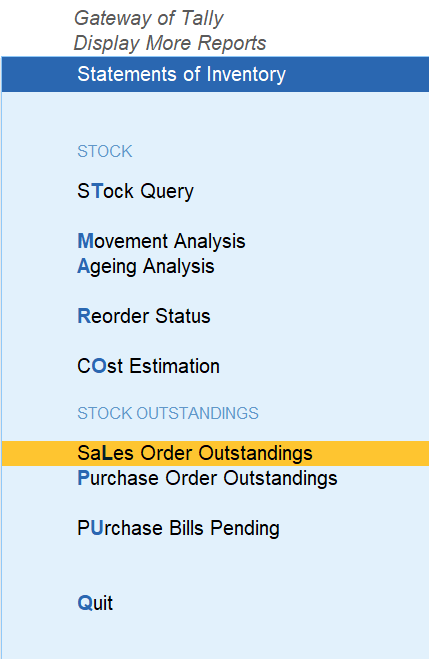Click the Gateway of Tally breadcrumb
The image size is (429, 659).
click(x=149, y=18)
